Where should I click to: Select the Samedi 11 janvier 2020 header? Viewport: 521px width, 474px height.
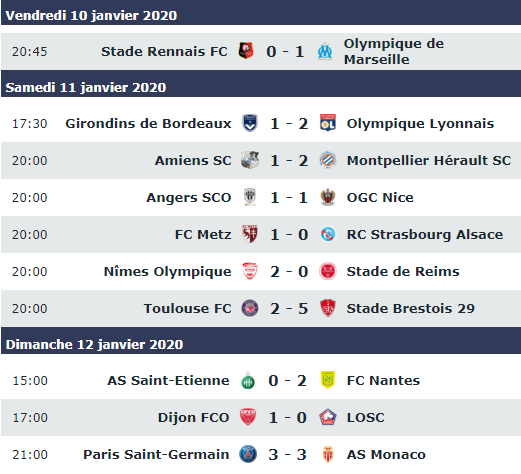pos(261,87)
